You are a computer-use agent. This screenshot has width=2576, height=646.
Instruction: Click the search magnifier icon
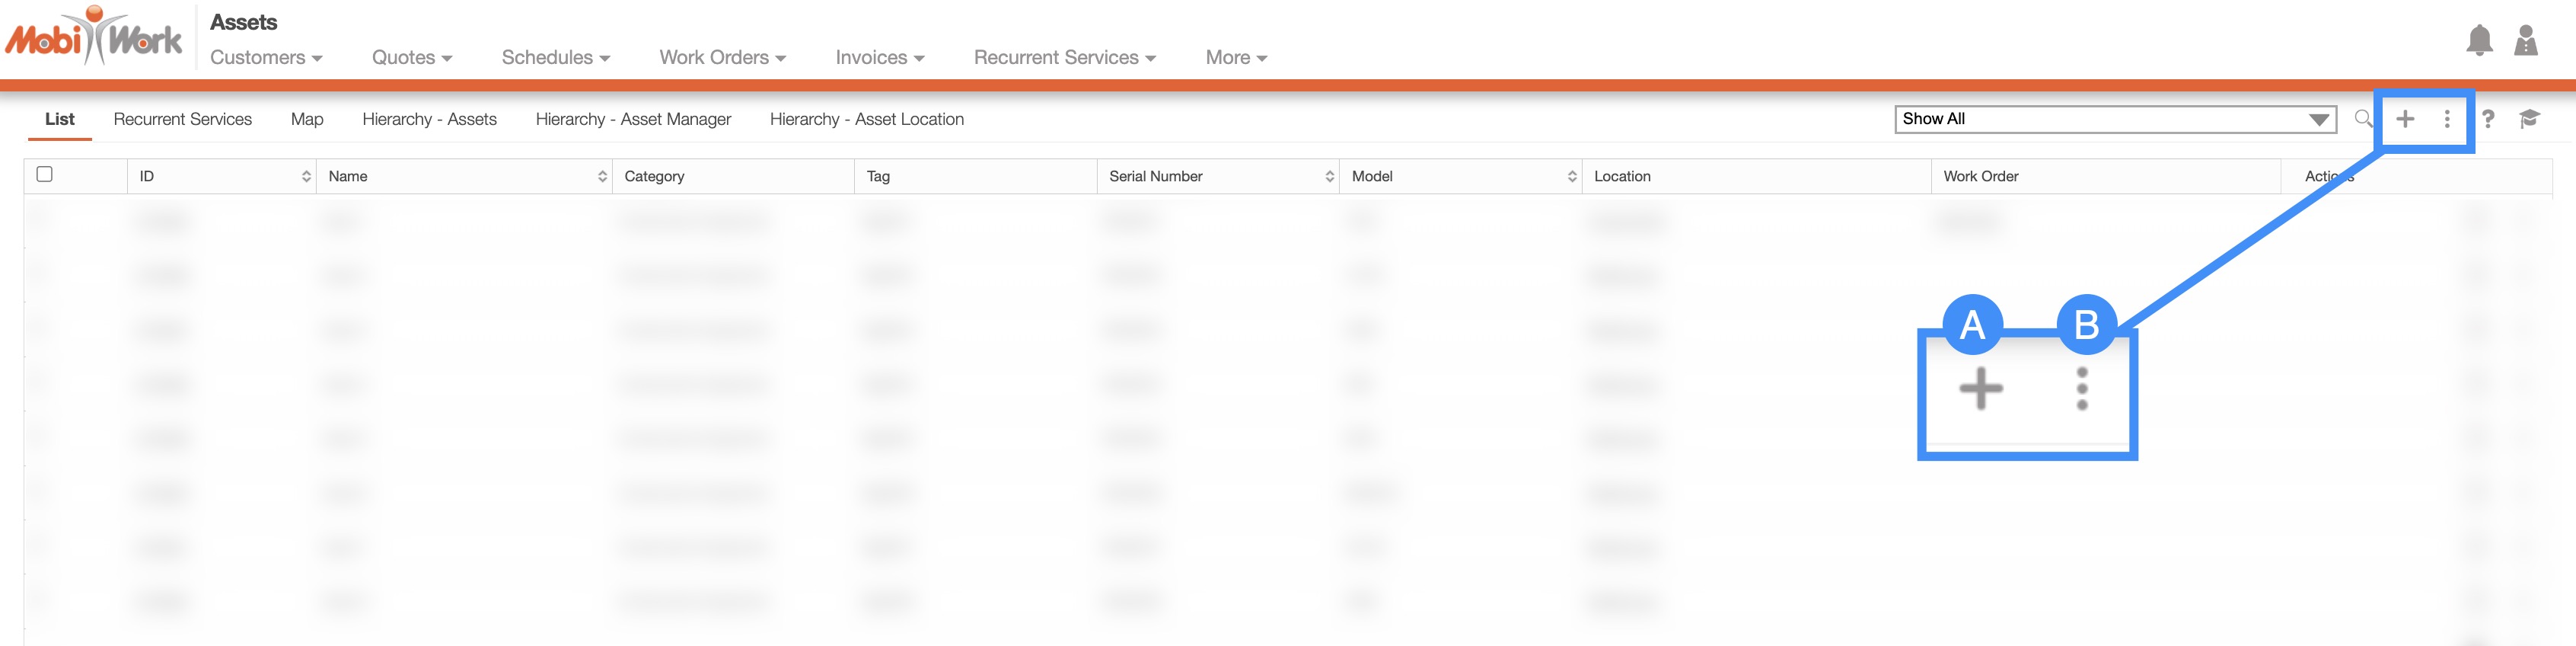point(2362,119)
